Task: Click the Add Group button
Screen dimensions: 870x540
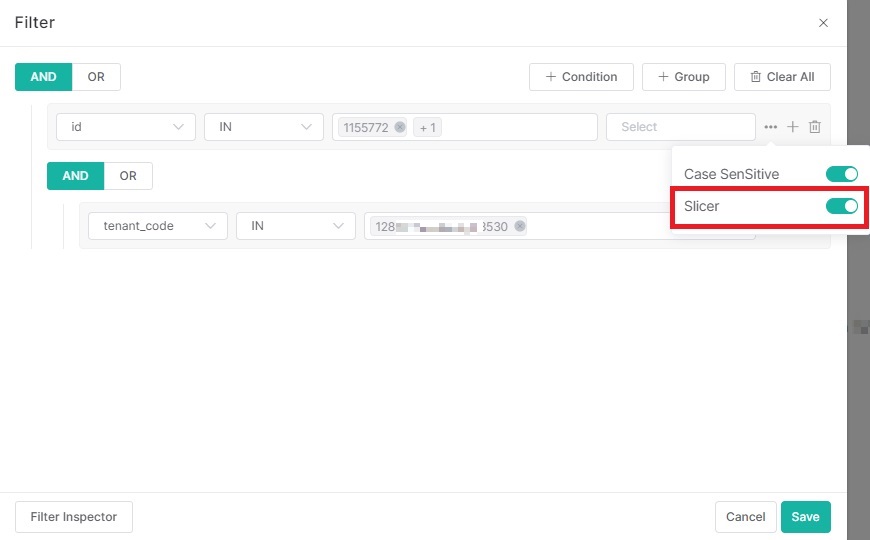Action: point(684,77)
